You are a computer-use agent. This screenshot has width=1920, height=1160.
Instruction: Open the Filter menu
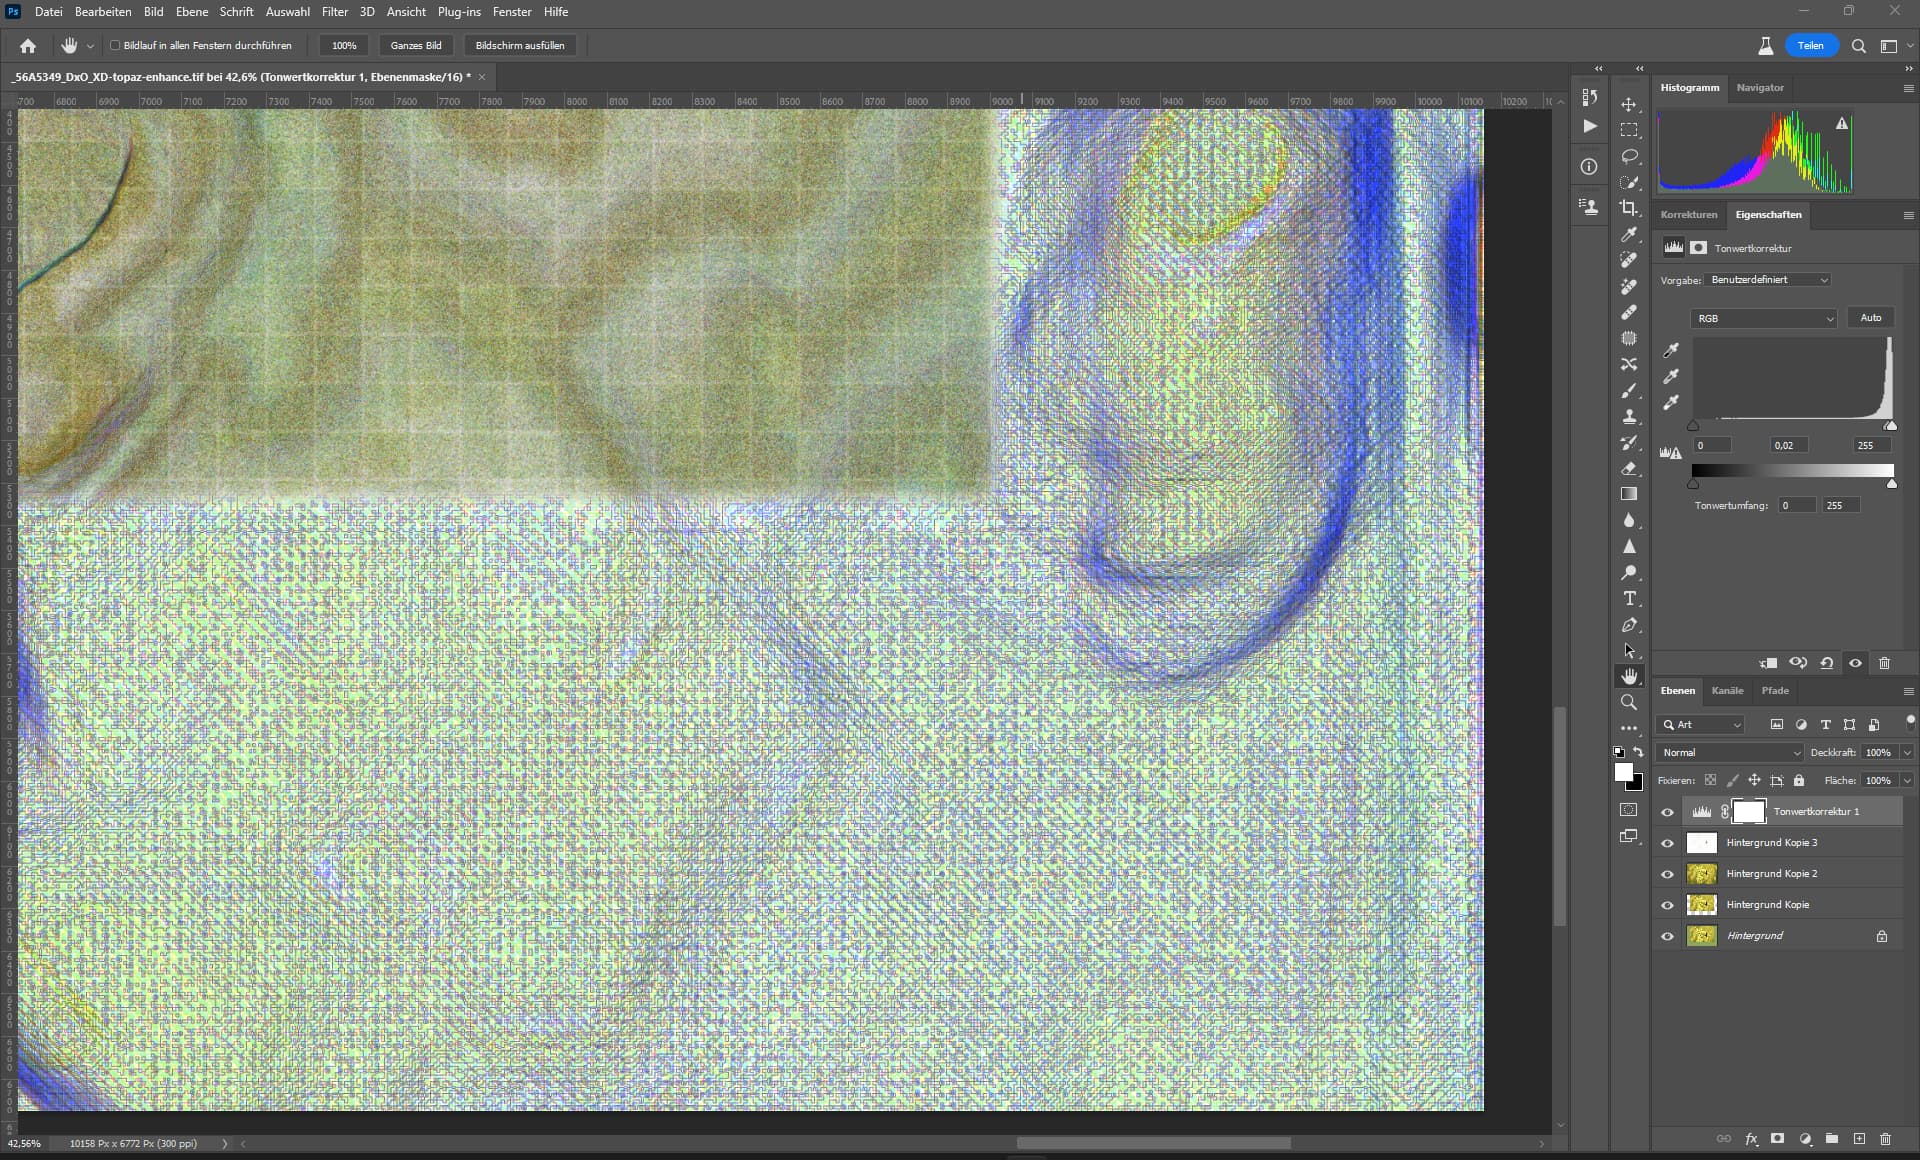(334, 12)
